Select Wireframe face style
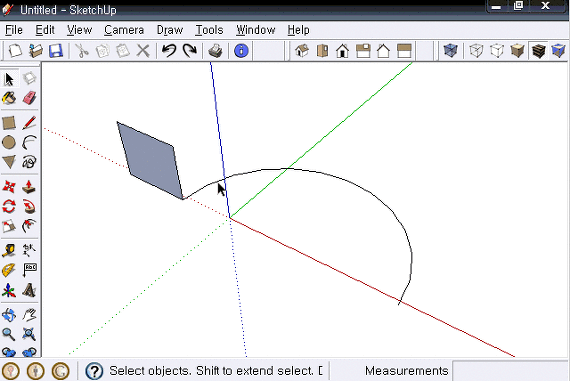Viewport: 570px width, 381px height. pyautogui.click(x=476, y=51)
